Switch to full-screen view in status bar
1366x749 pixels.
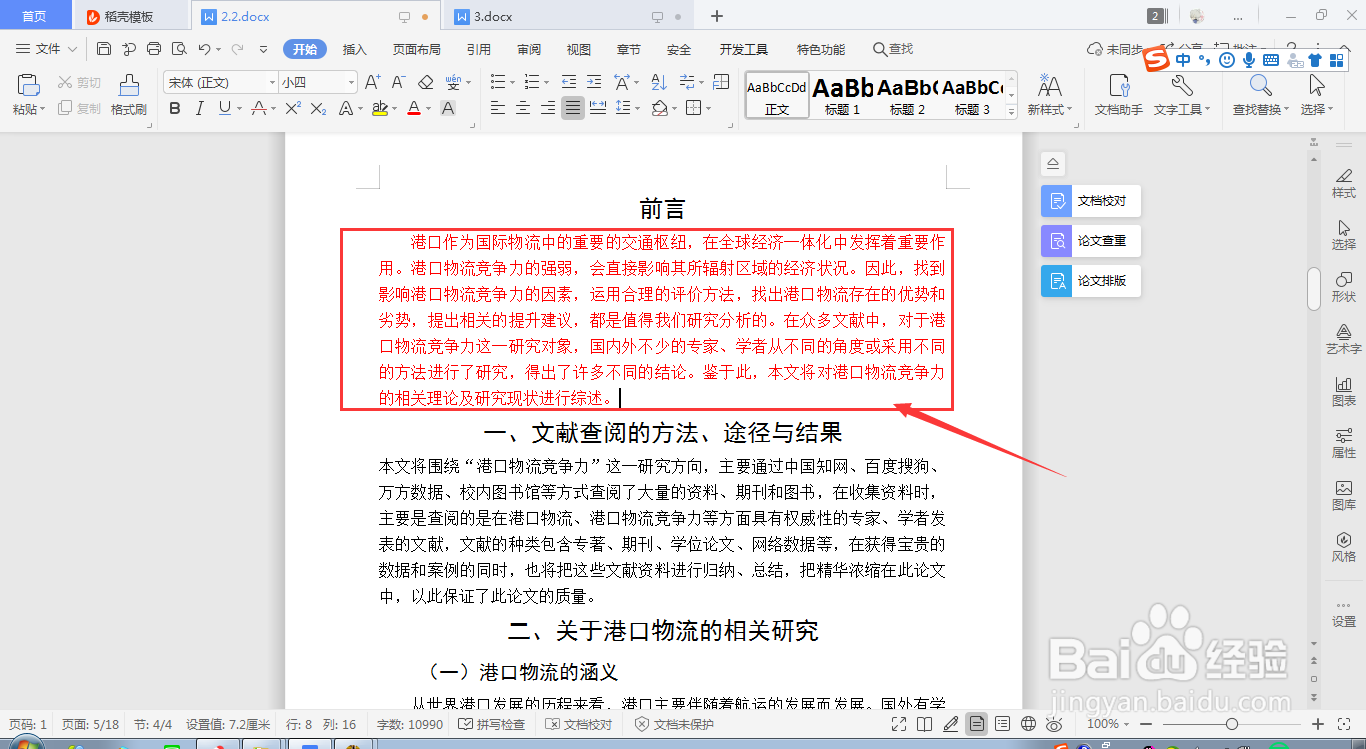coord(899,724)
